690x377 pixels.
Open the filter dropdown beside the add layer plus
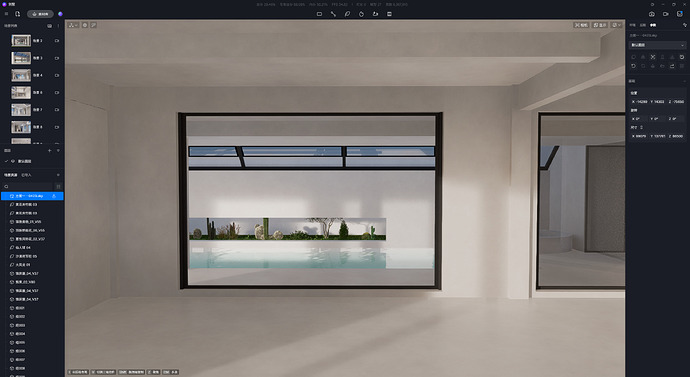58,150
